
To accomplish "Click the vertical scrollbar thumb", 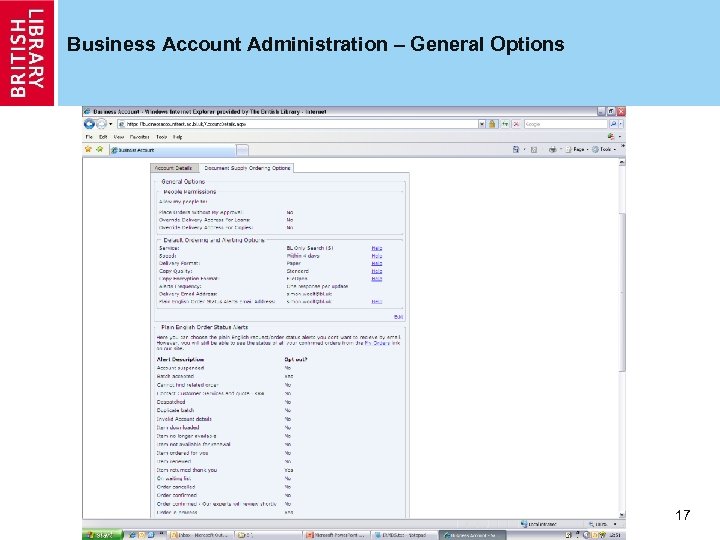I will click(622, 292).
